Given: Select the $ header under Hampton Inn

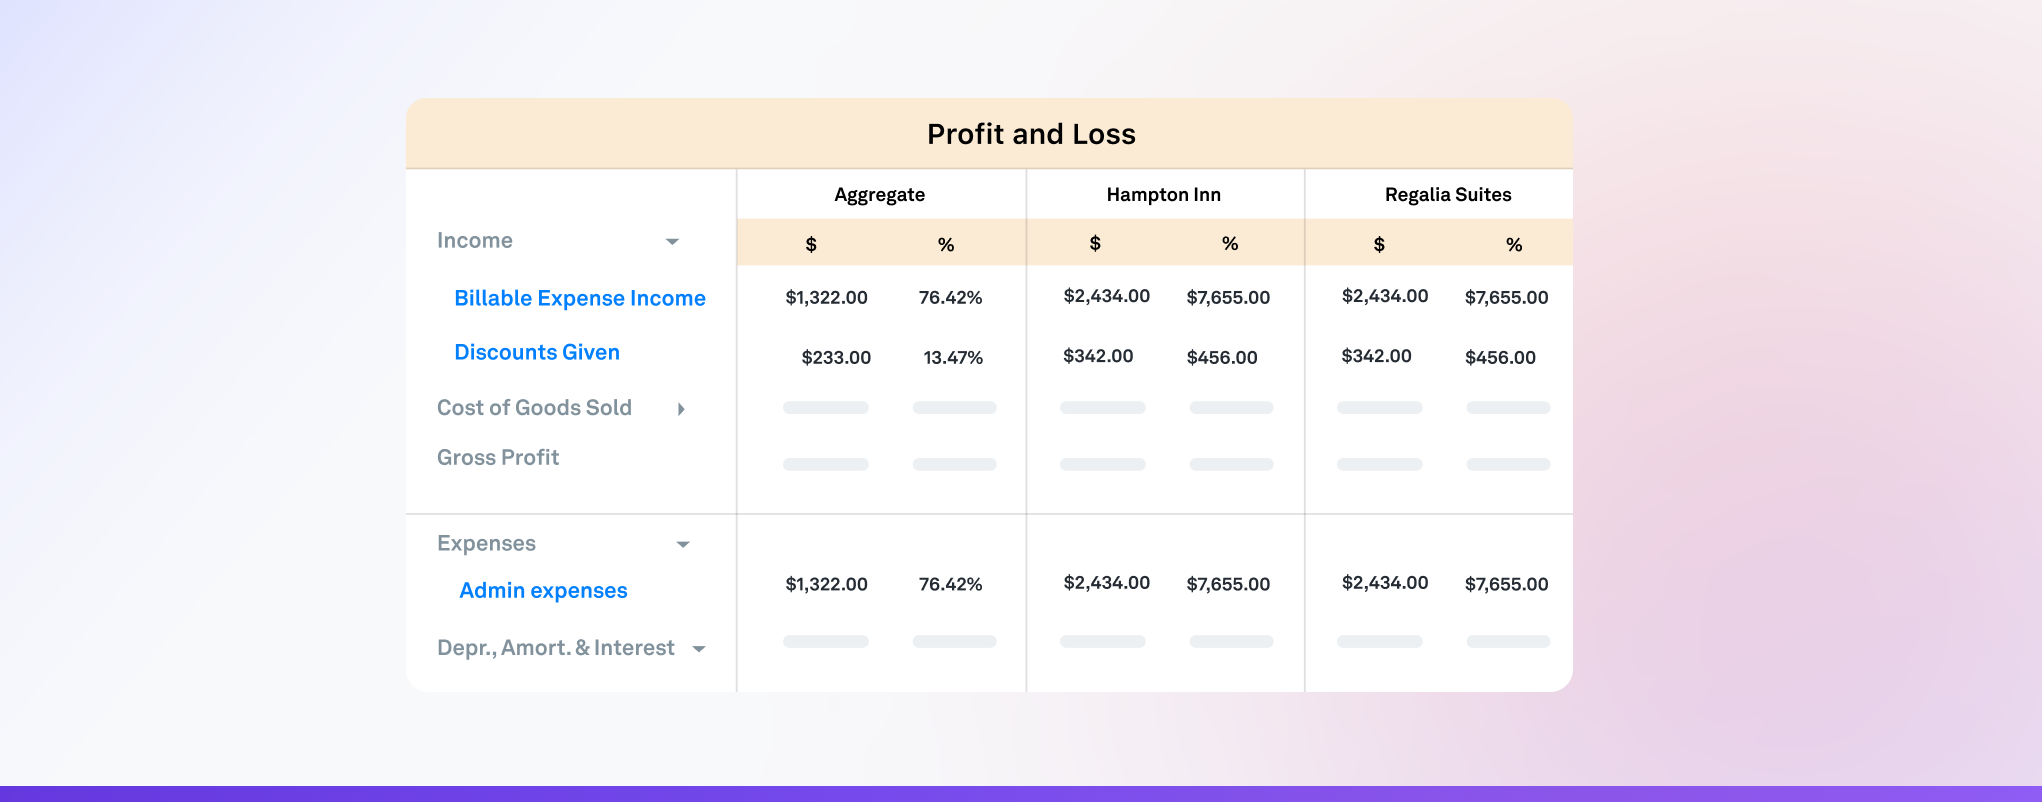Looking at the screenshot, I should [x=1095, y=242].
